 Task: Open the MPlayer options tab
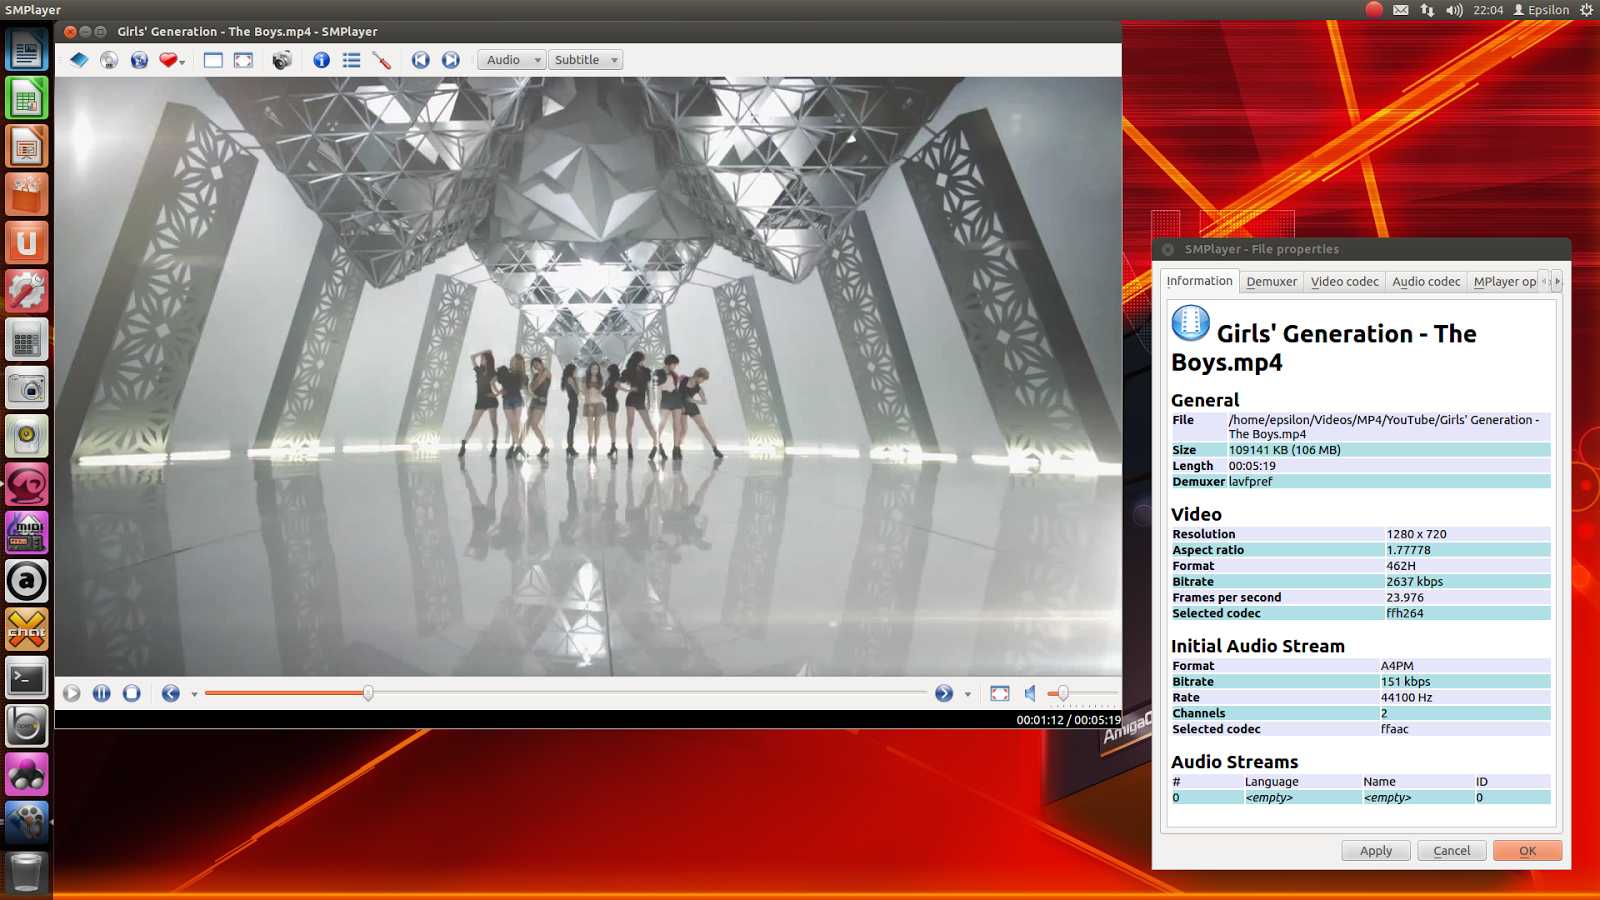pos(1504,282)
